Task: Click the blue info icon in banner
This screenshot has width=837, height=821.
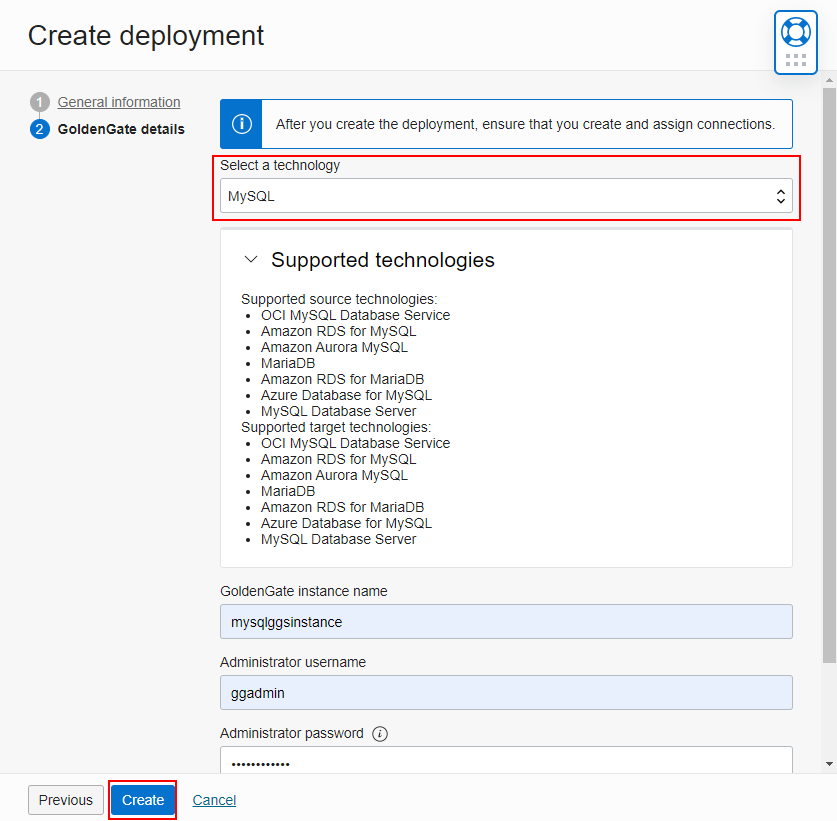Action: [240, 124]
